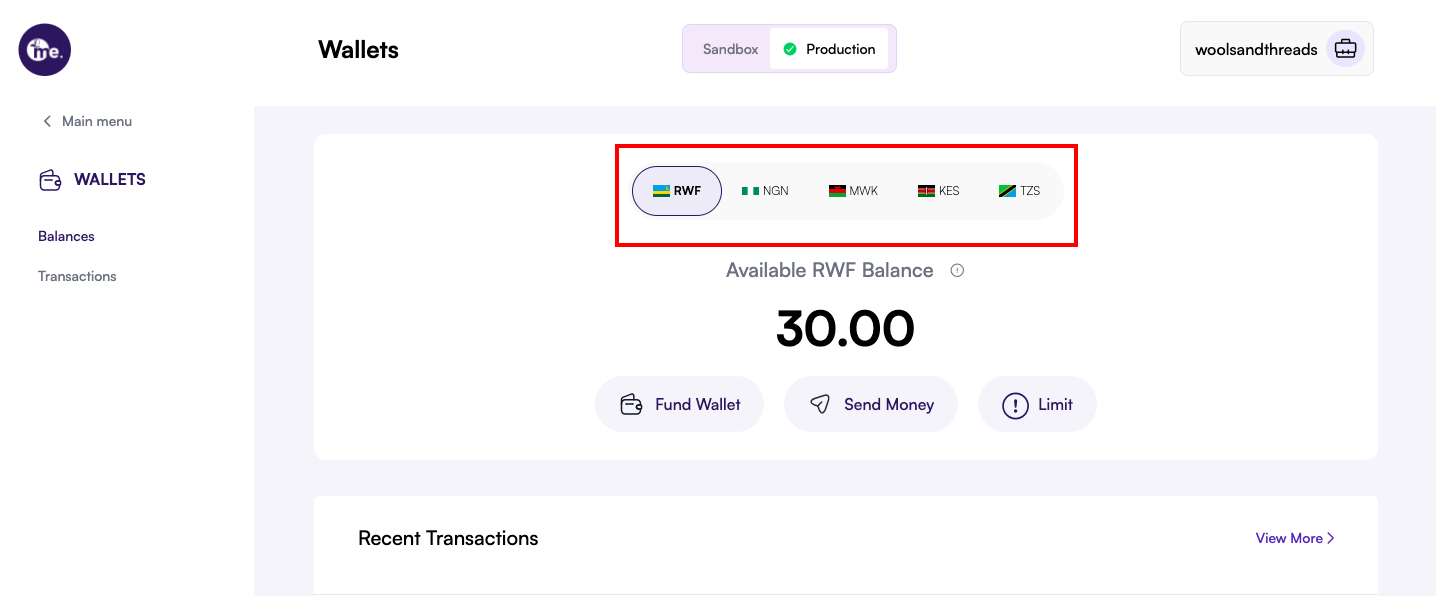The width and height of the screenshot is (1436, 596).
Task: Click the Fund Wallet button
Action: [x=679, y=404]
